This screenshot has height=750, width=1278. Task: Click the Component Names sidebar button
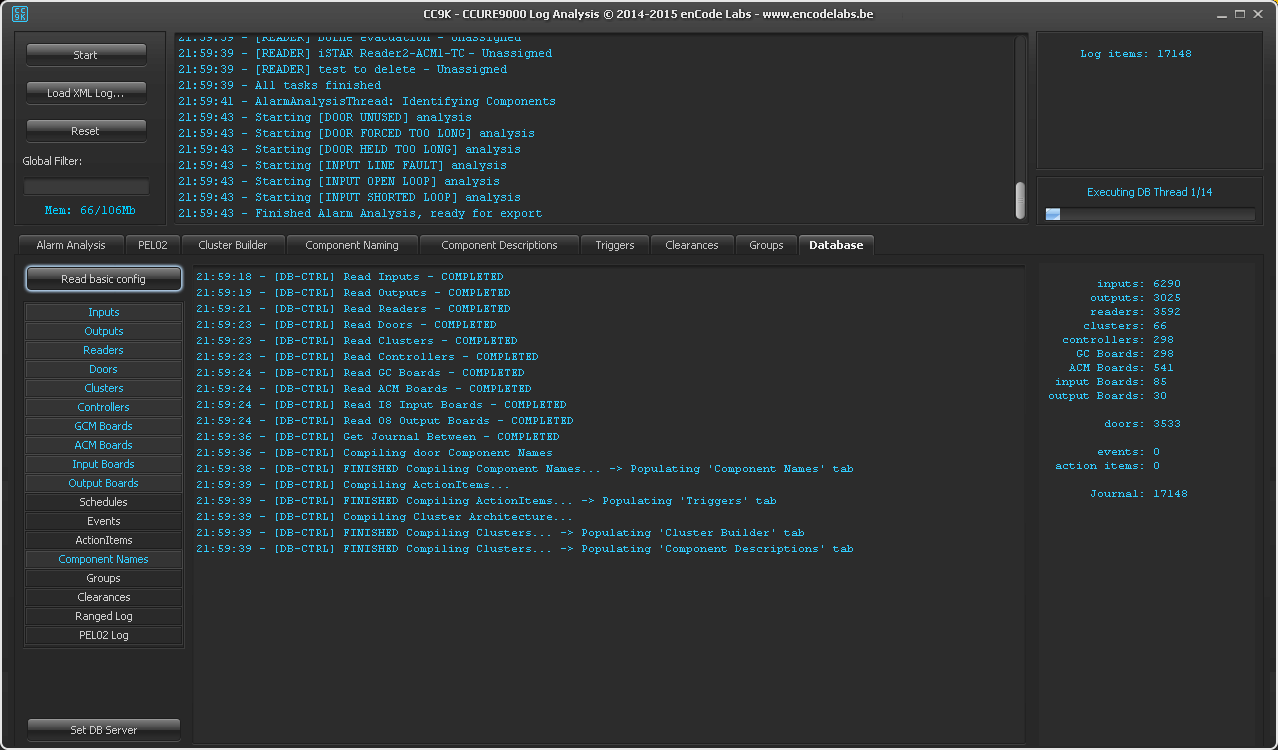[104, 559]
